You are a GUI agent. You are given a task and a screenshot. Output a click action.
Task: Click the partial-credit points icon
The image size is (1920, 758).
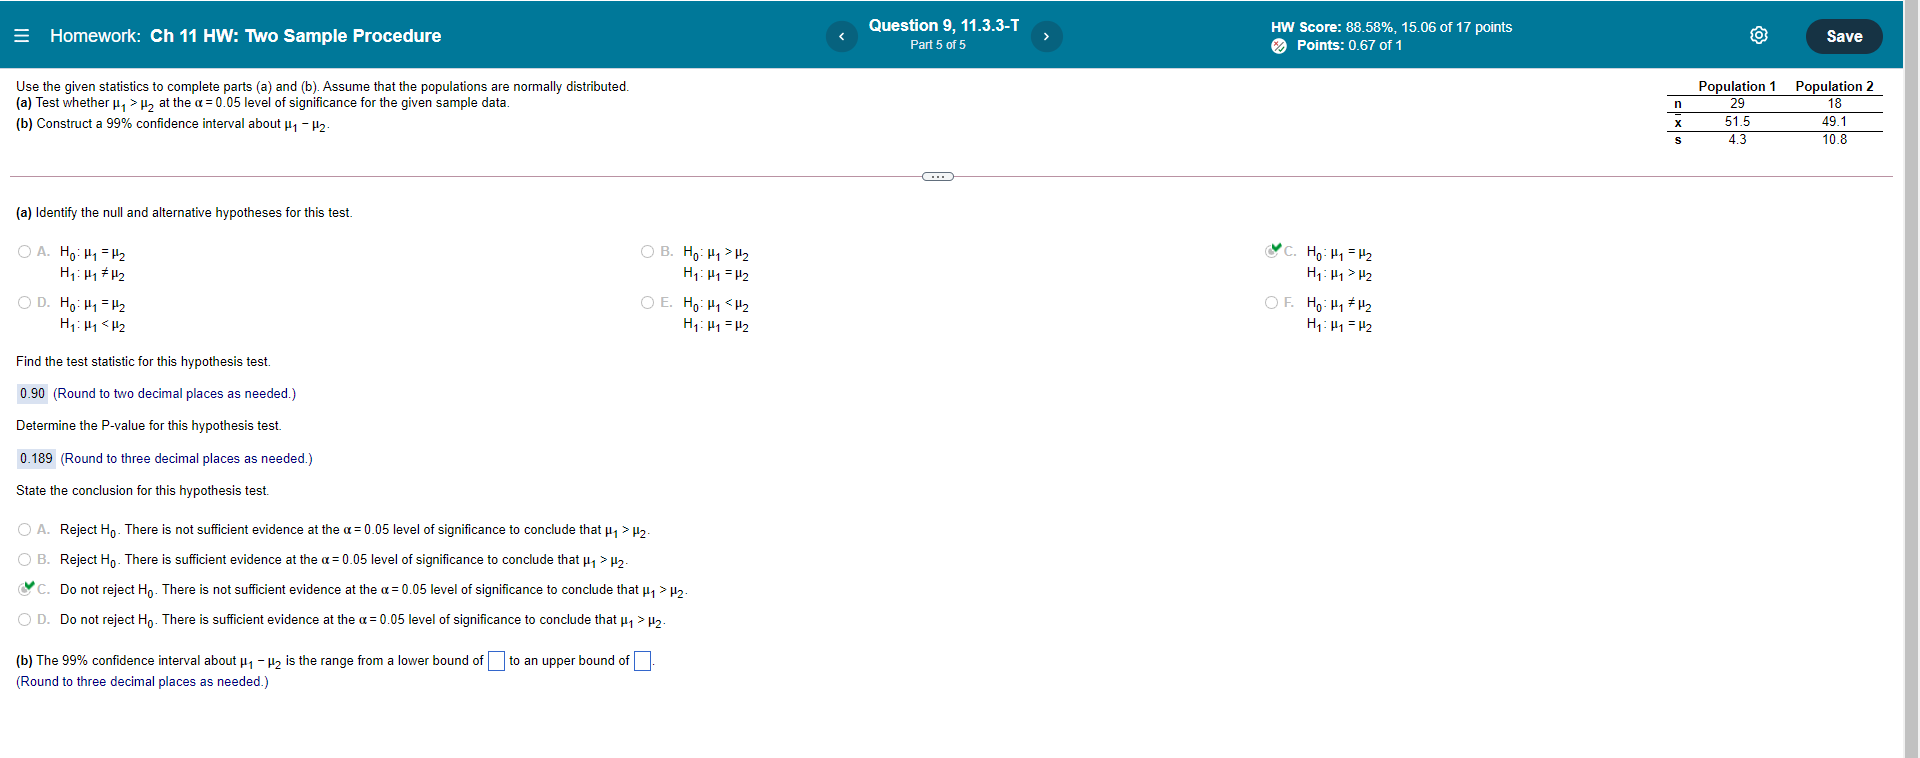click(x=1279, y=46)
